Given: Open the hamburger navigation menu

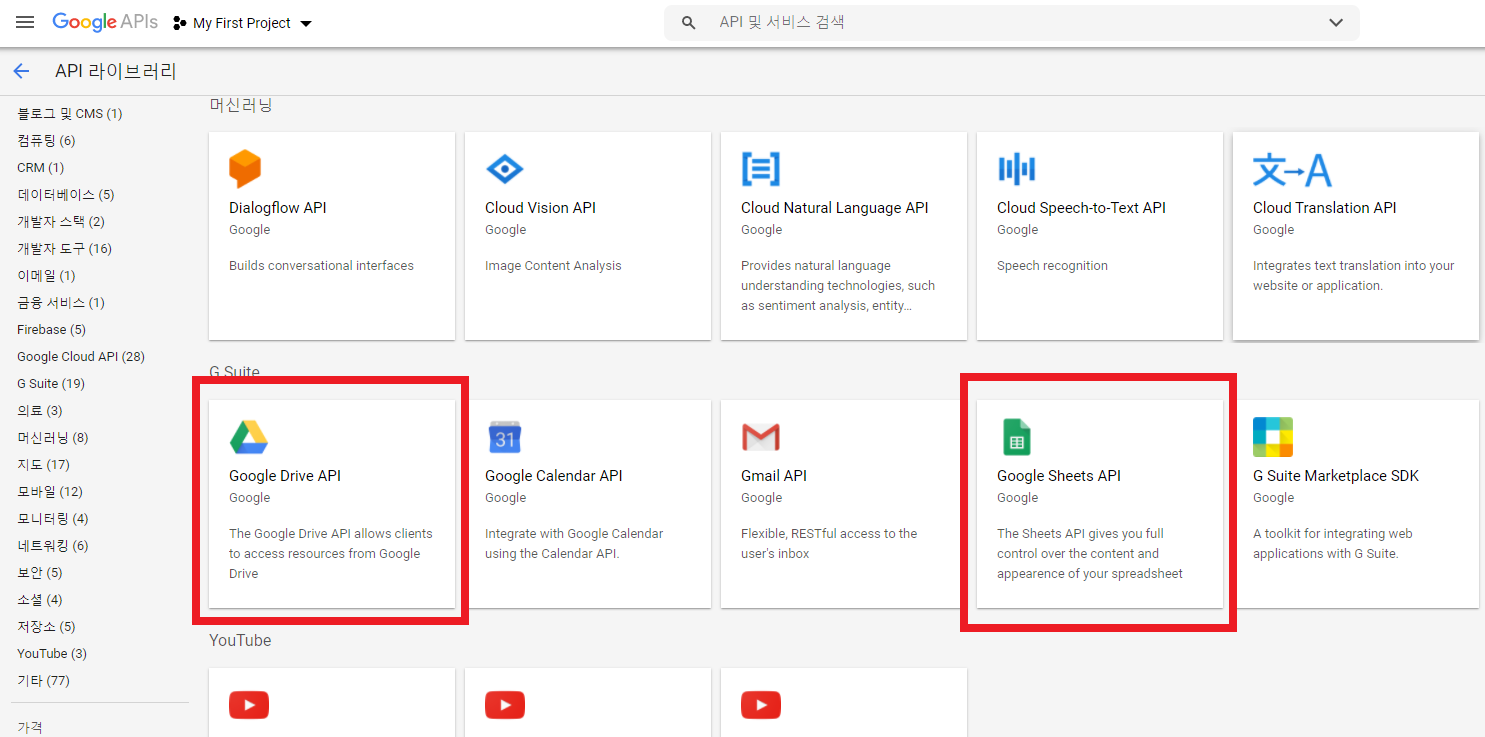Looking at the screenshot, I should (25, 22).
